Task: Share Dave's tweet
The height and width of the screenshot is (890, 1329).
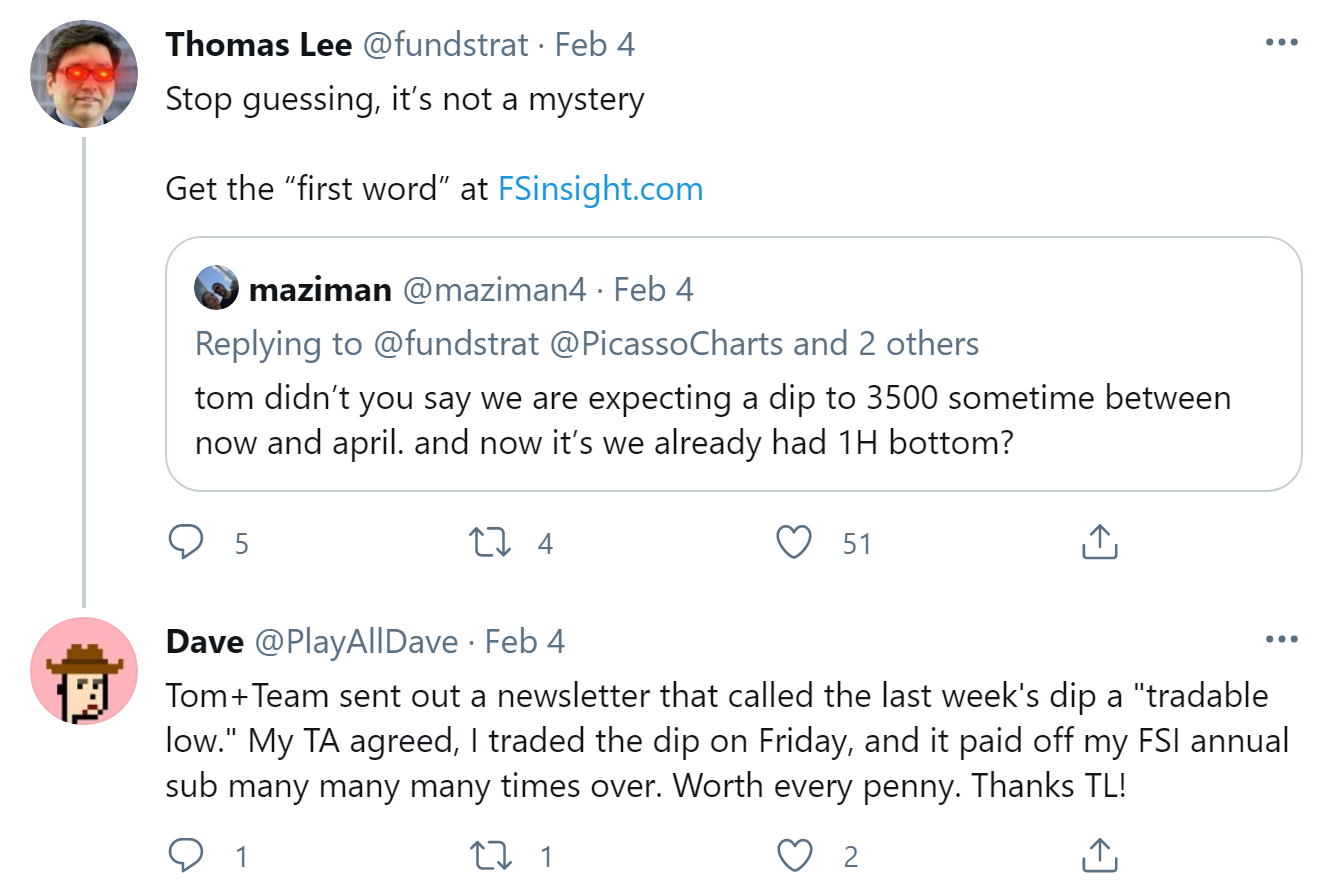Action: (x=1099, y=856)
